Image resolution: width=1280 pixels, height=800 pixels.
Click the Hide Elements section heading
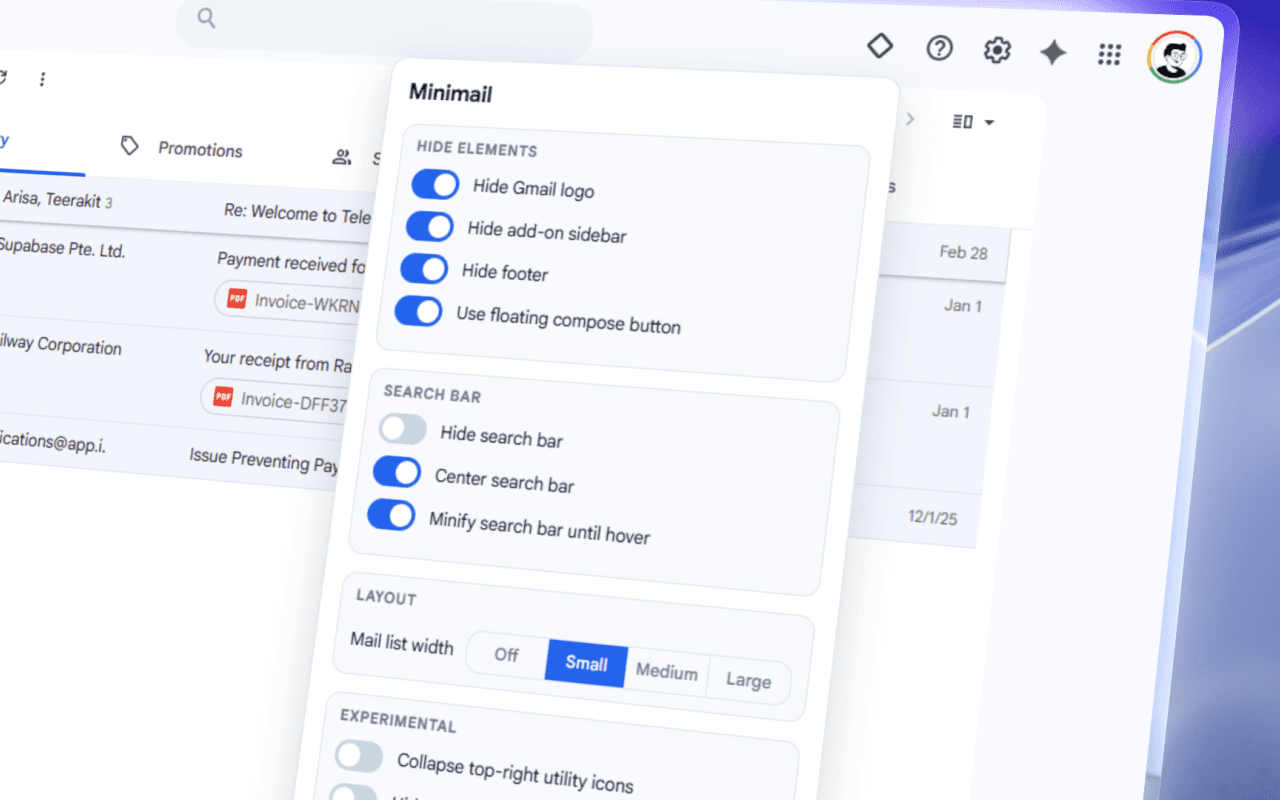477,150
